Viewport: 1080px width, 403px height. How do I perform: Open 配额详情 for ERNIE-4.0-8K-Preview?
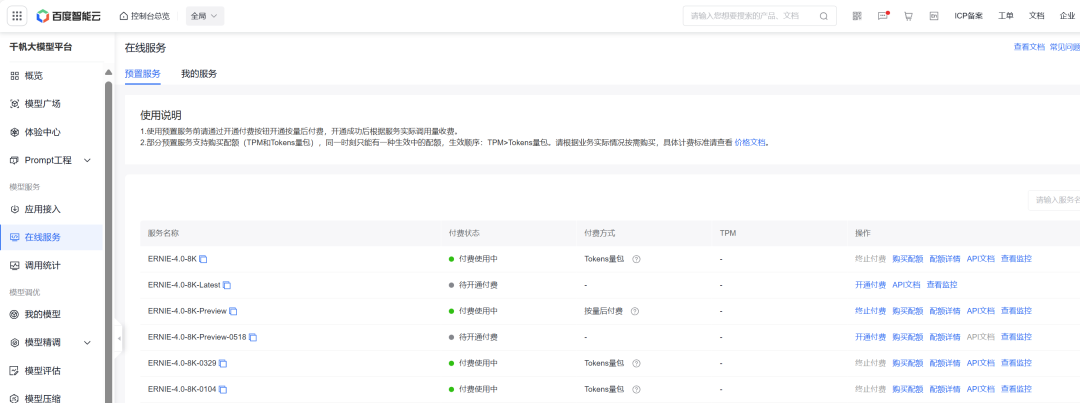pyautogui.click(x=945, y=311)
